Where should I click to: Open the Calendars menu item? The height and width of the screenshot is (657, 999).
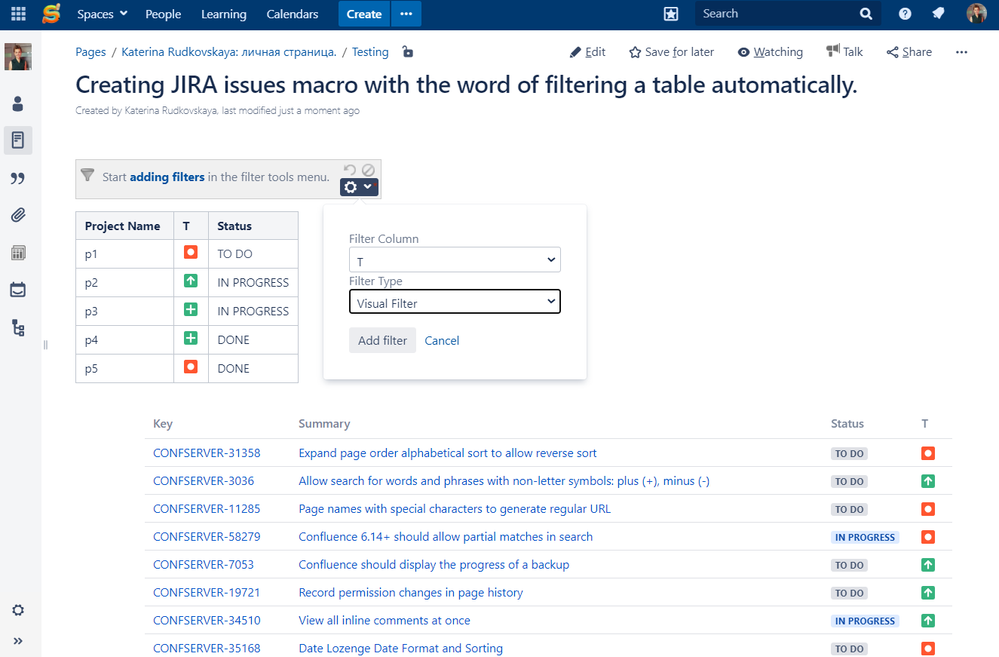tap(292, 14)
